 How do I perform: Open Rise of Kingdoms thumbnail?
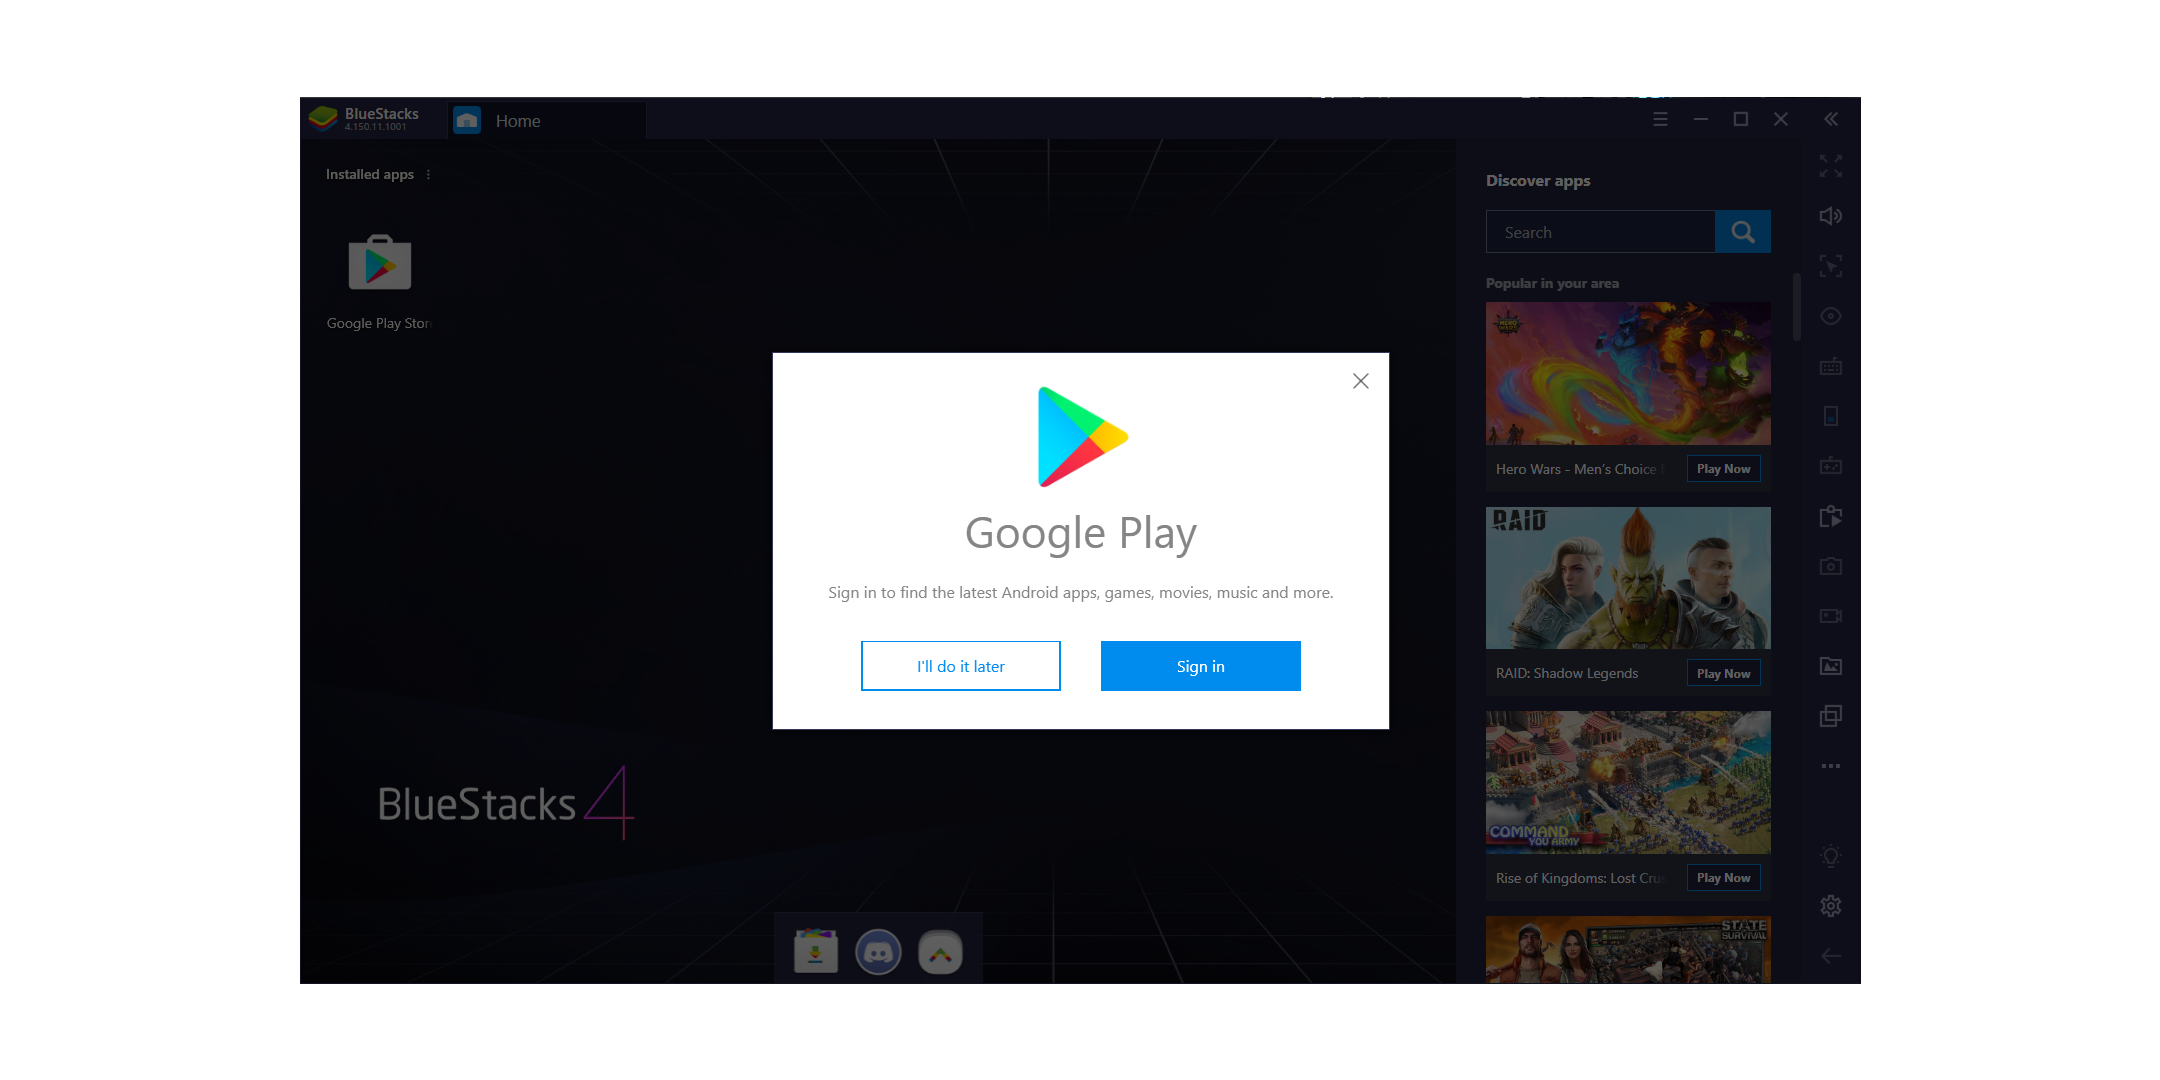[1628, 783]
